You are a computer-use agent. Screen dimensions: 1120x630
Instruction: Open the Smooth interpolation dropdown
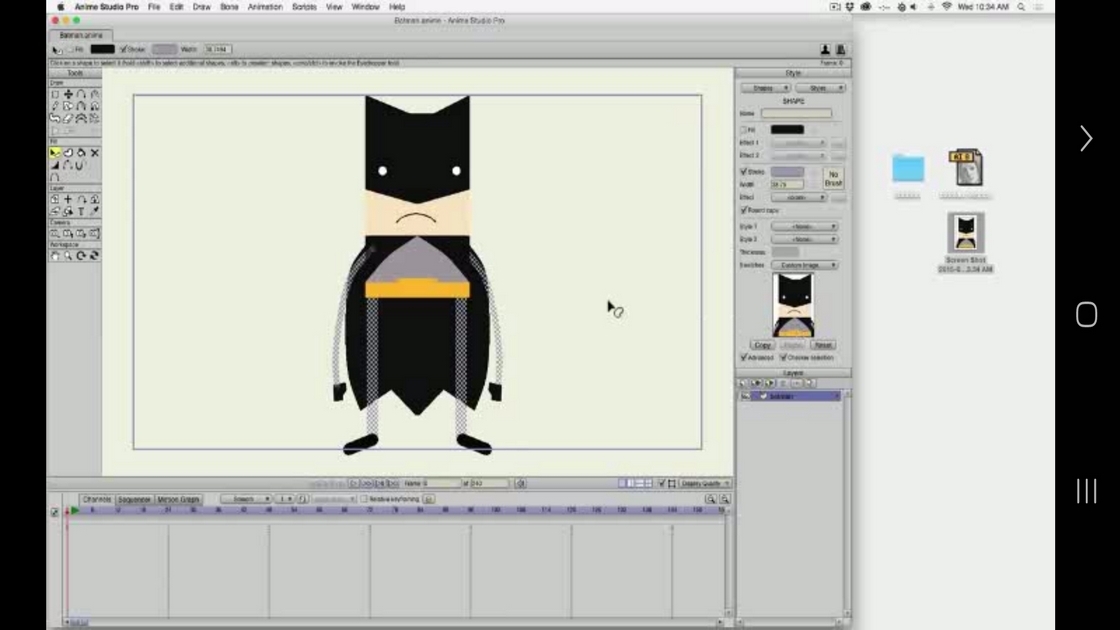246,499
